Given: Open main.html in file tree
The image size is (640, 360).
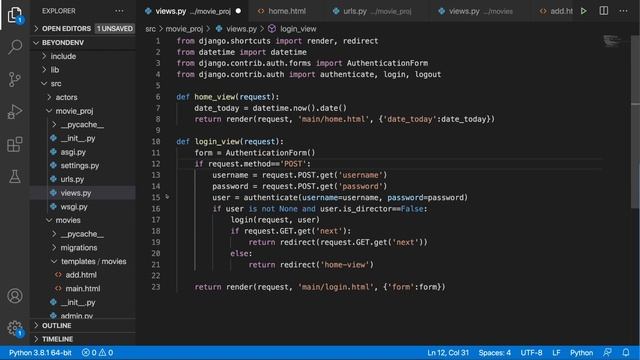Looking at the screenshot, I should click(82, 289).
